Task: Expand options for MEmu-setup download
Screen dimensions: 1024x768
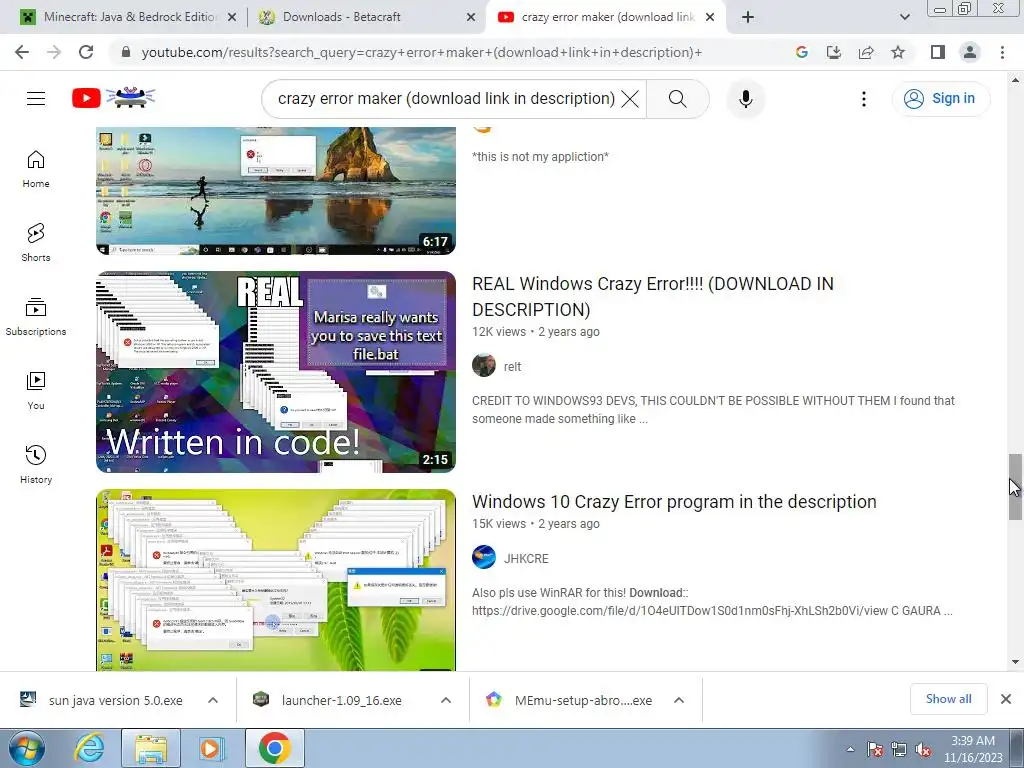Action: (679, 700)
